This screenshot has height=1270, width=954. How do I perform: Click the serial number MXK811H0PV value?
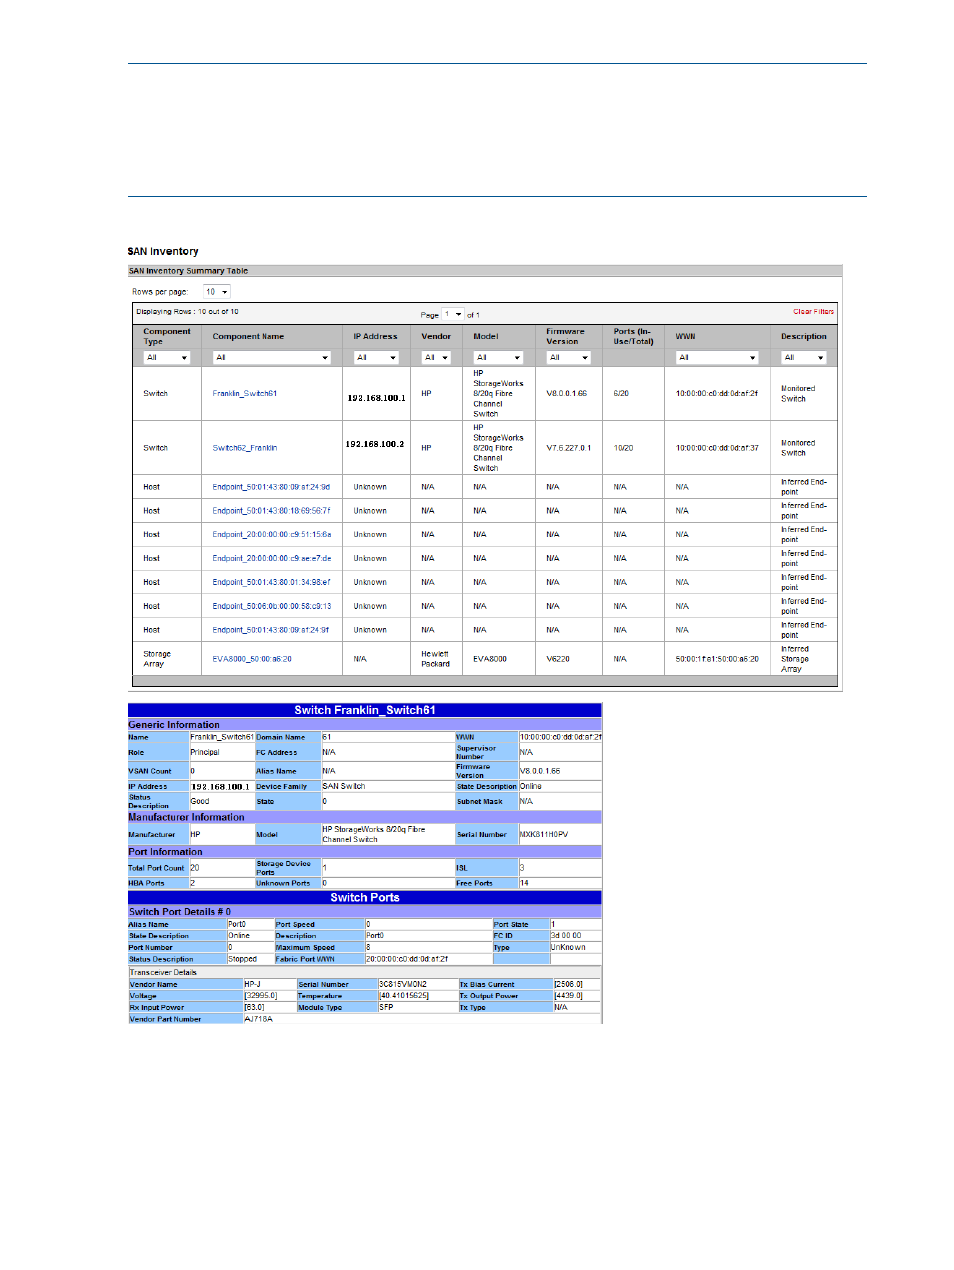click(x=544, y=834)
